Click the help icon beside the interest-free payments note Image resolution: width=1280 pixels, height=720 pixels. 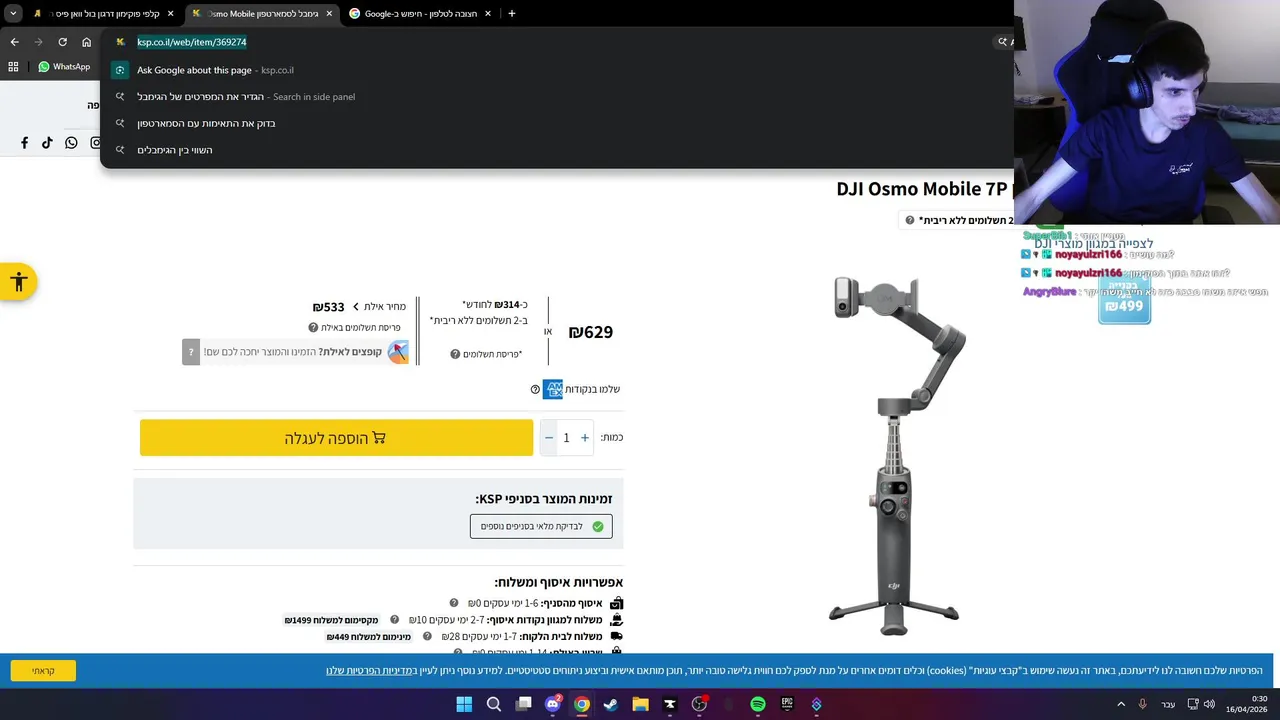(x=910, y=220)
